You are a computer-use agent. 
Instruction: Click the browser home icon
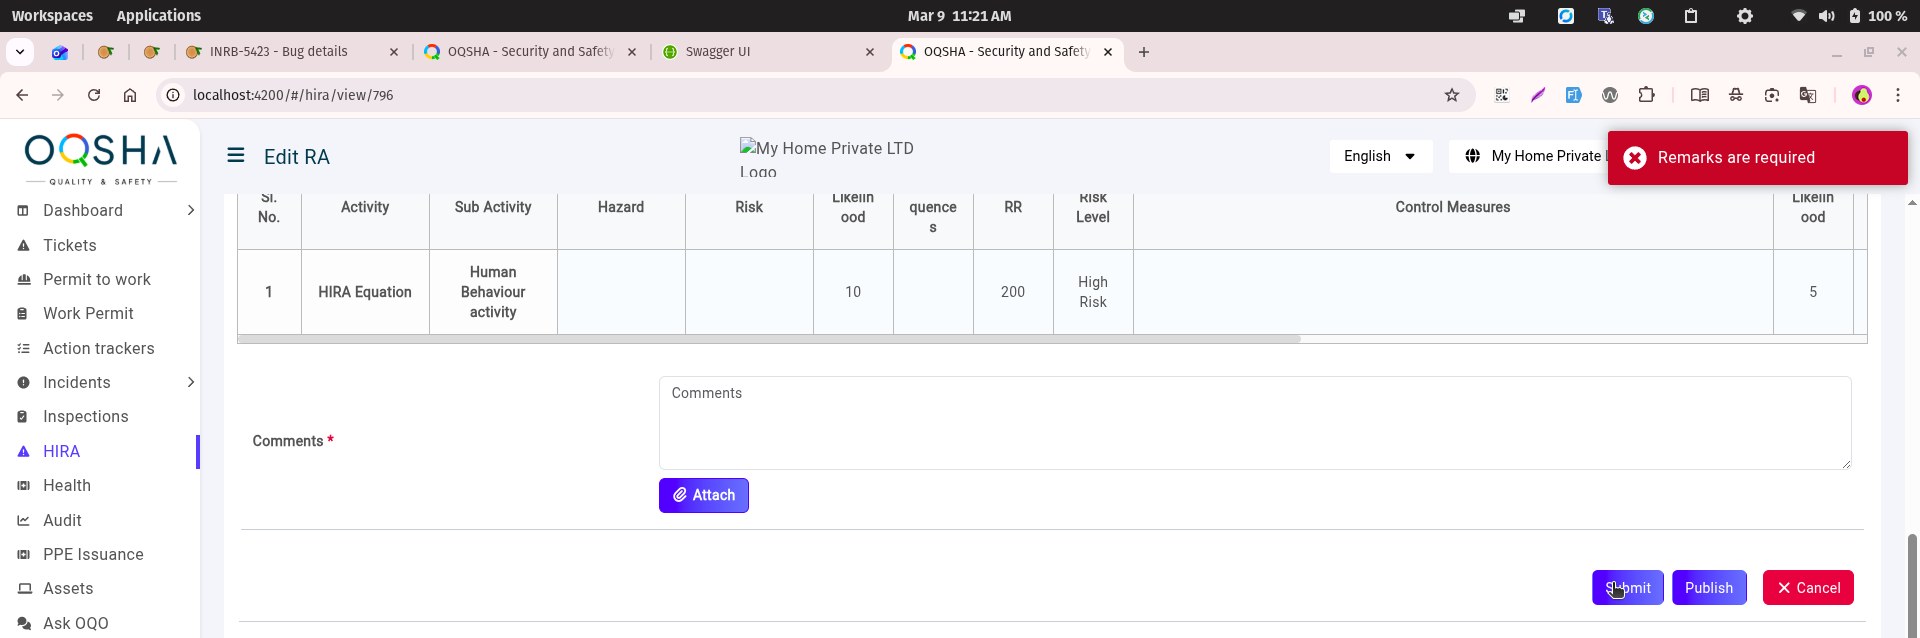130,95
